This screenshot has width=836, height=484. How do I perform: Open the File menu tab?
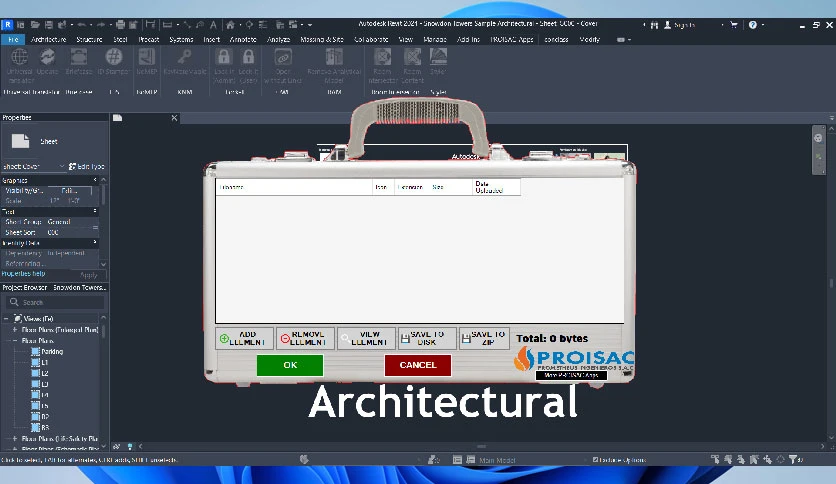[x=13, y=39]
